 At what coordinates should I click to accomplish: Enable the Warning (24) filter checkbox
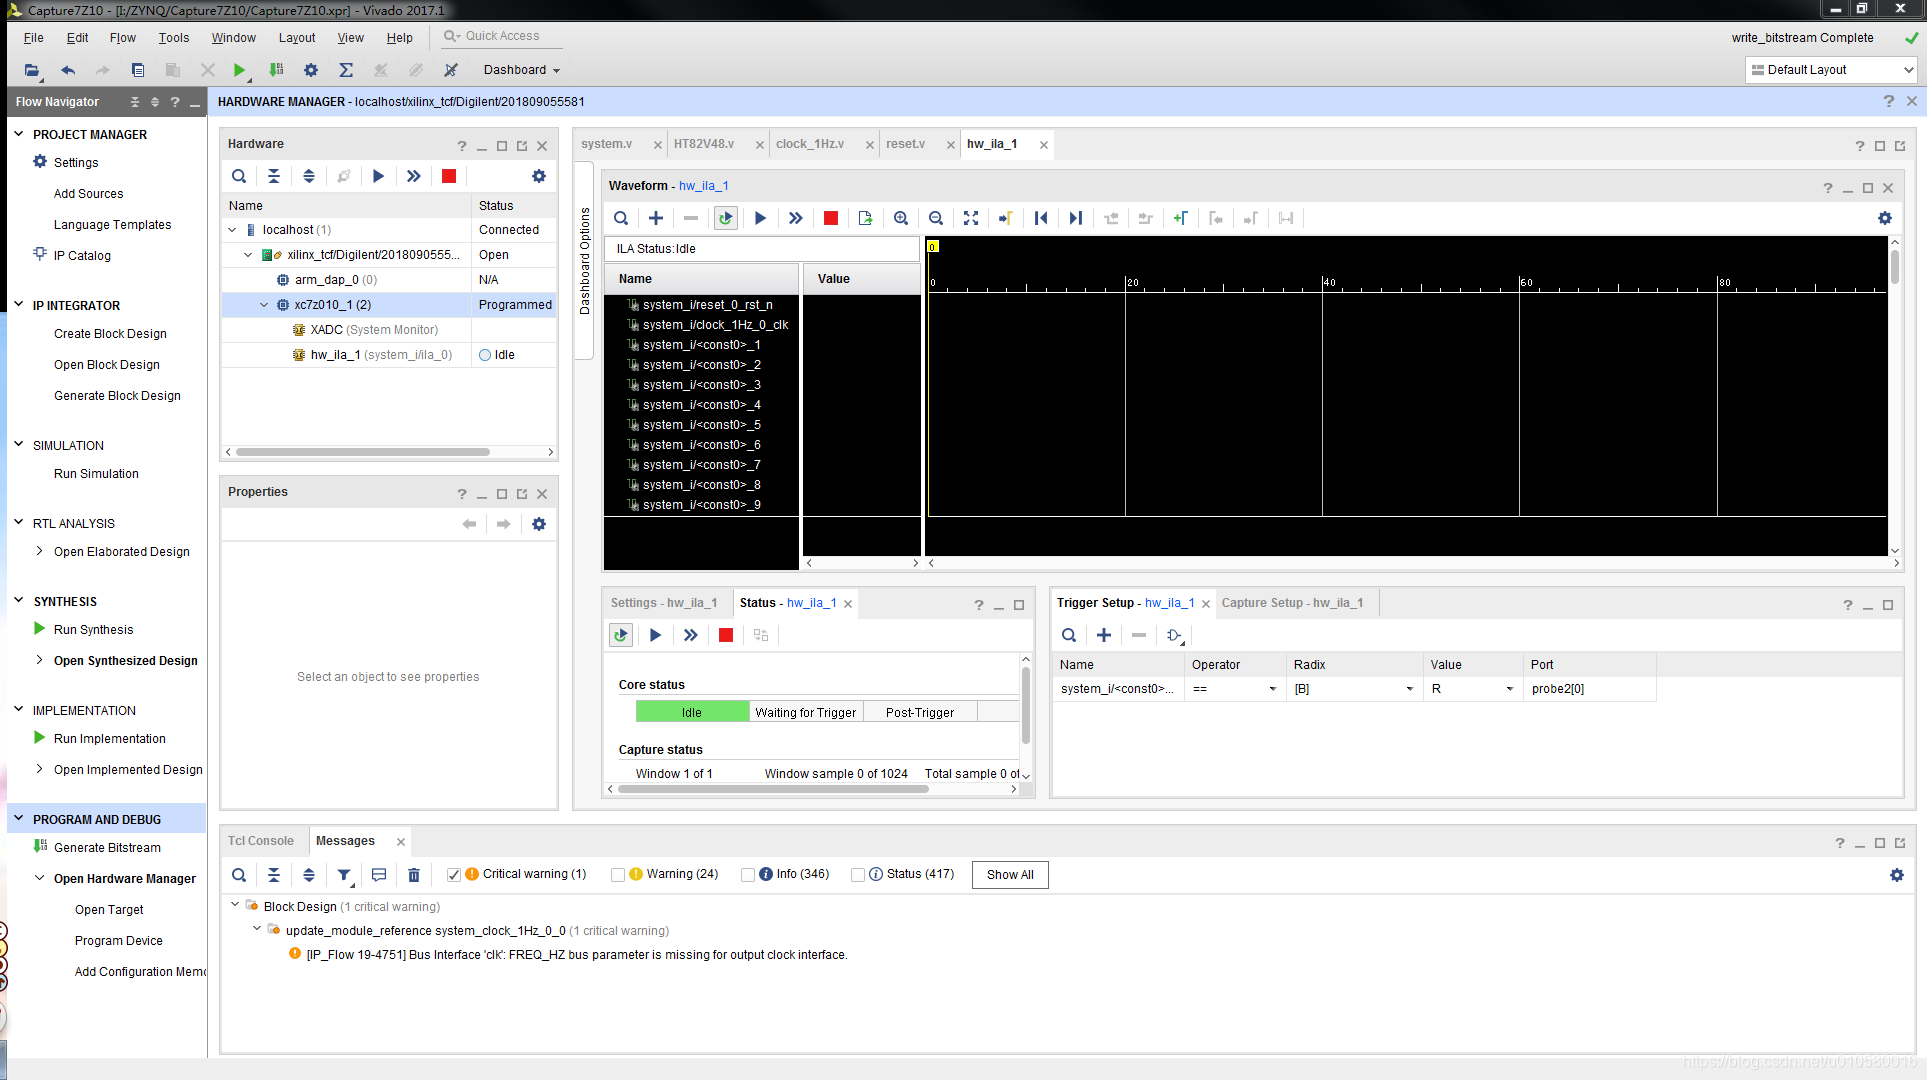pos(618,875)
